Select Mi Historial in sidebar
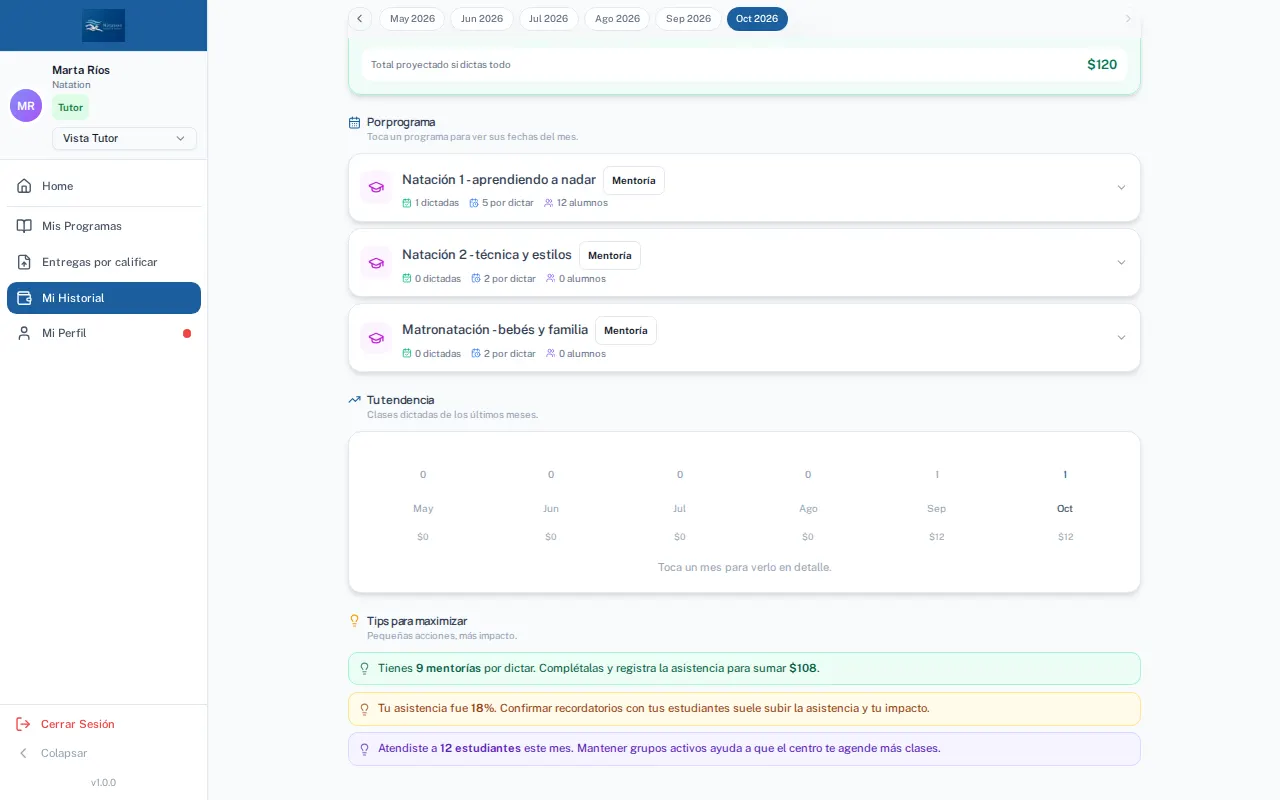1280x800 pixels. [104, 298]
